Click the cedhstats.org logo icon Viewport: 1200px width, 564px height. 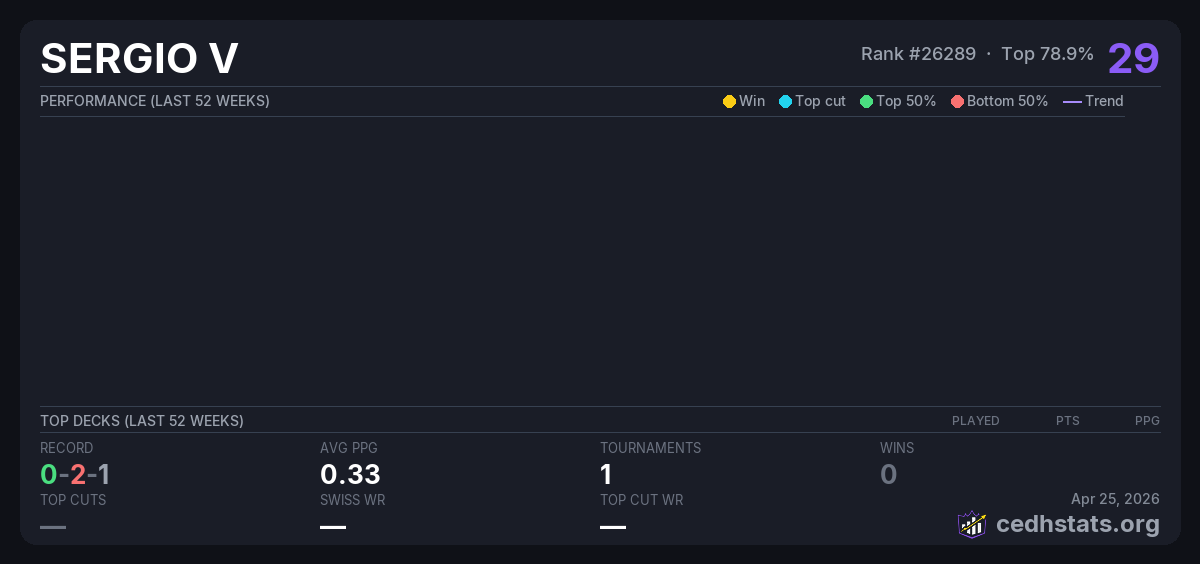click(972, 524)
